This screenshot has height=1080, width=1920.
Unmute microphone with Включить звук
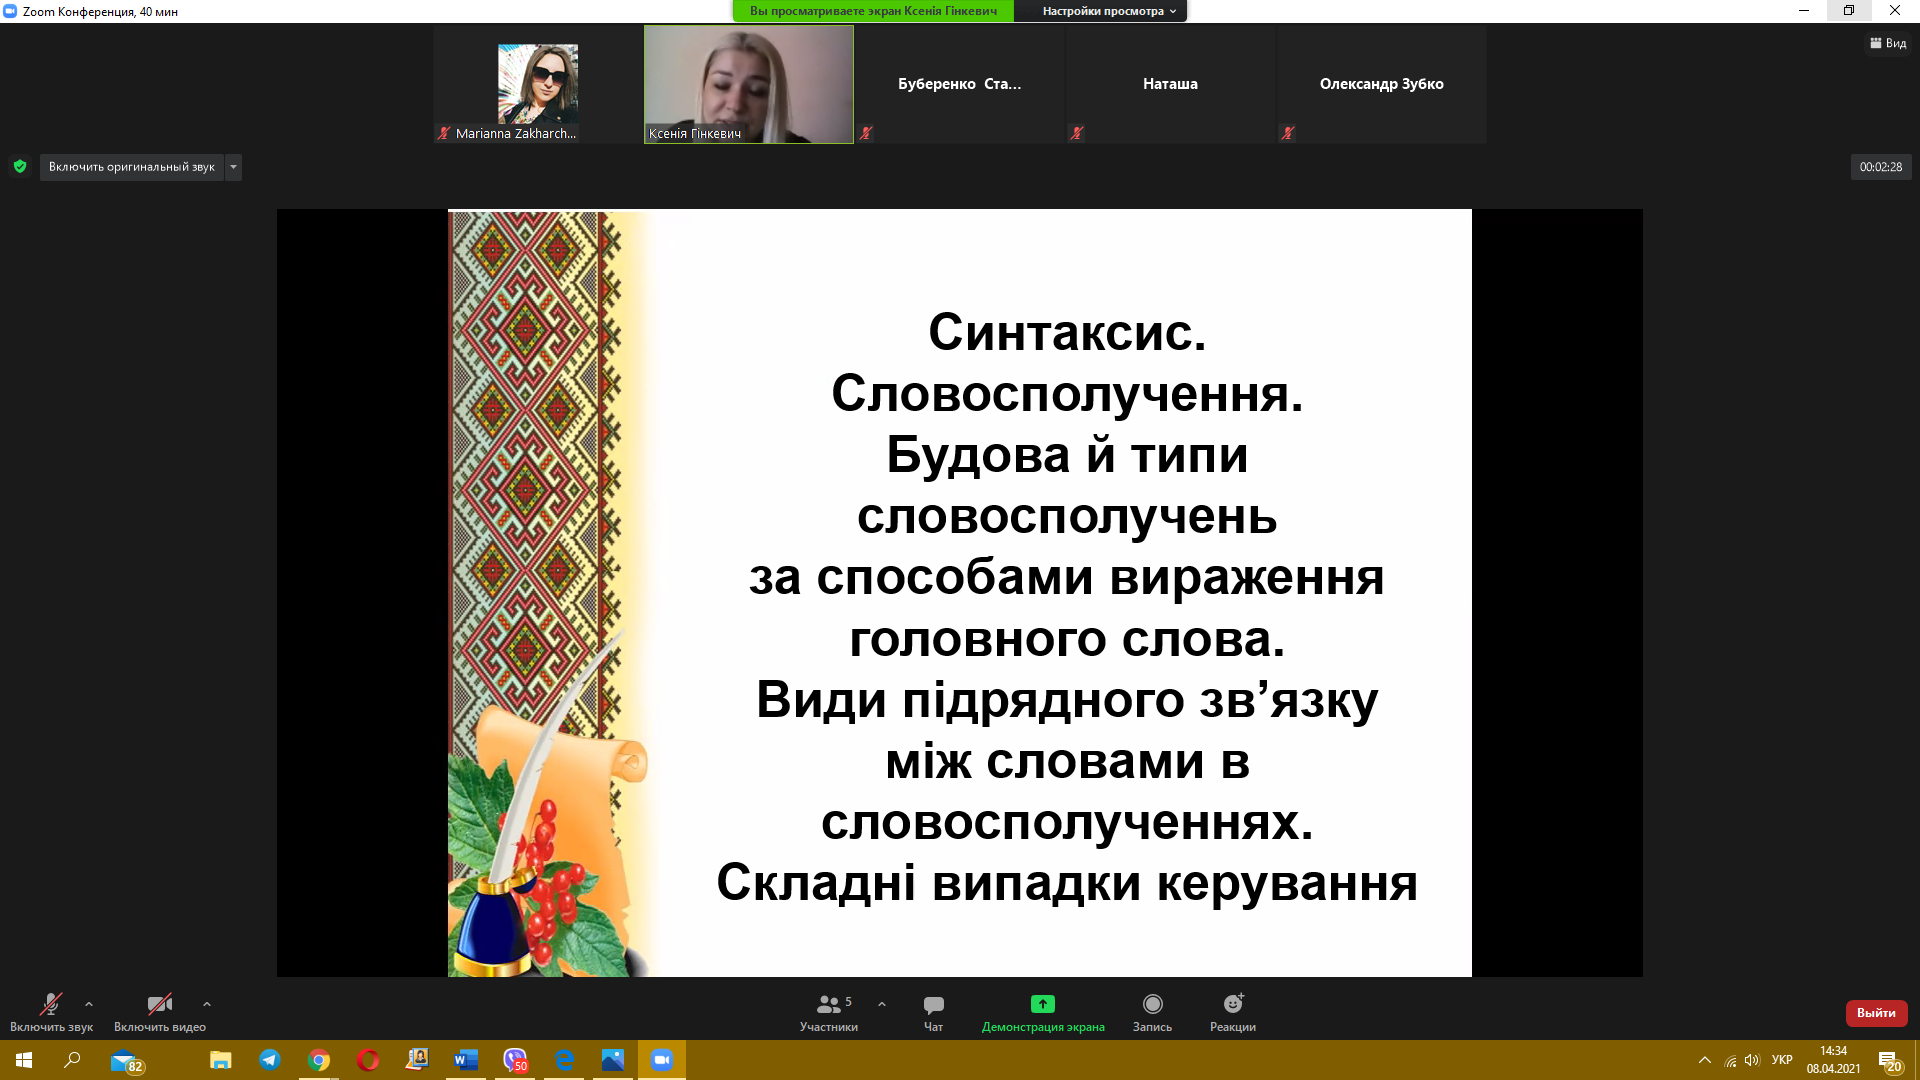coord(51,1012)
